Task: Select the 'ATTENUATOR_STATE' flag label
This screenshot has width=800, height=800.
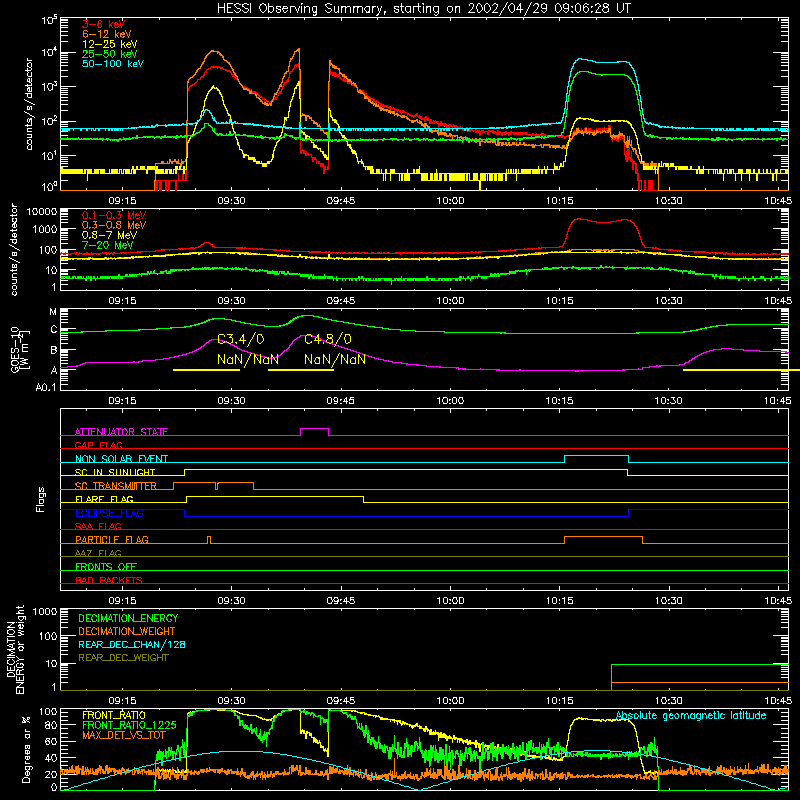Action: pos(121,432)
